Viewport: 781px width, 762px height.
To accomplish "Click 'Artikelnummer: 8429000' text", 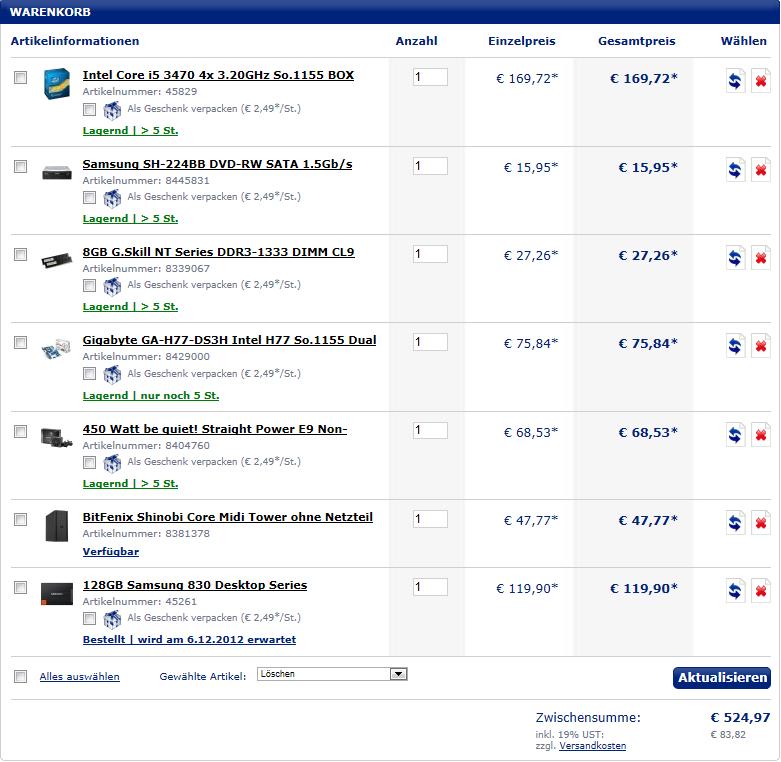I will point(146,357).
